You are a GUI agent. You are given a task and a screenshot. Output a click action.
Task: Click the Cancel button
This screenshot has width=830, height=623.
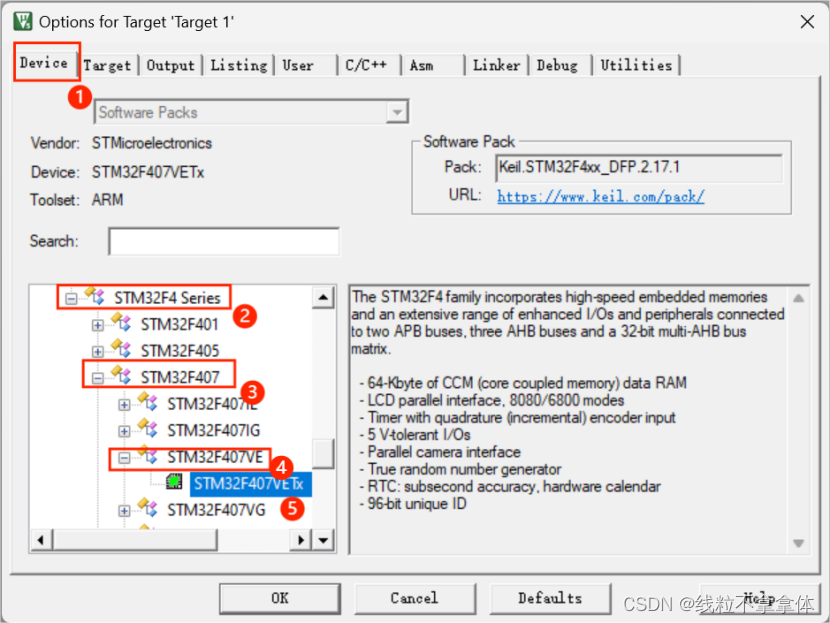414,599
